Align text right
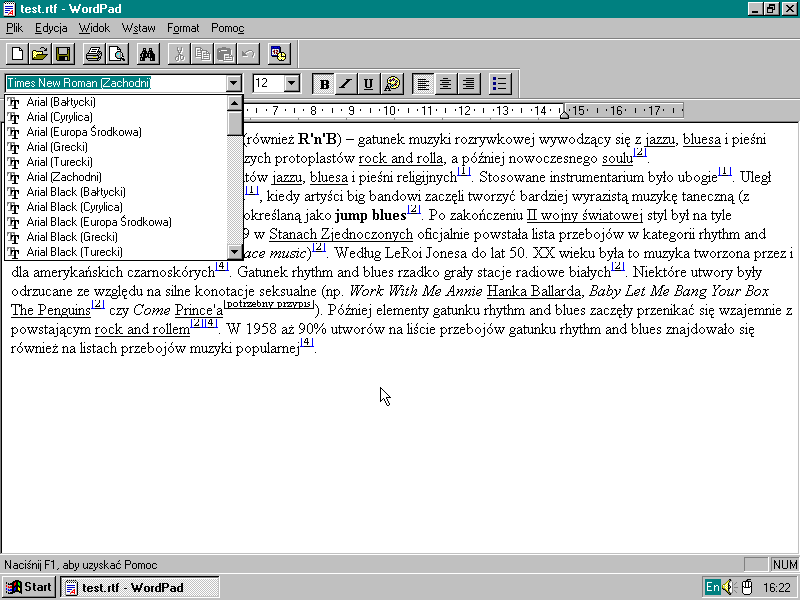The height and width of the screenshot is (600, 800). click(468, 84)
